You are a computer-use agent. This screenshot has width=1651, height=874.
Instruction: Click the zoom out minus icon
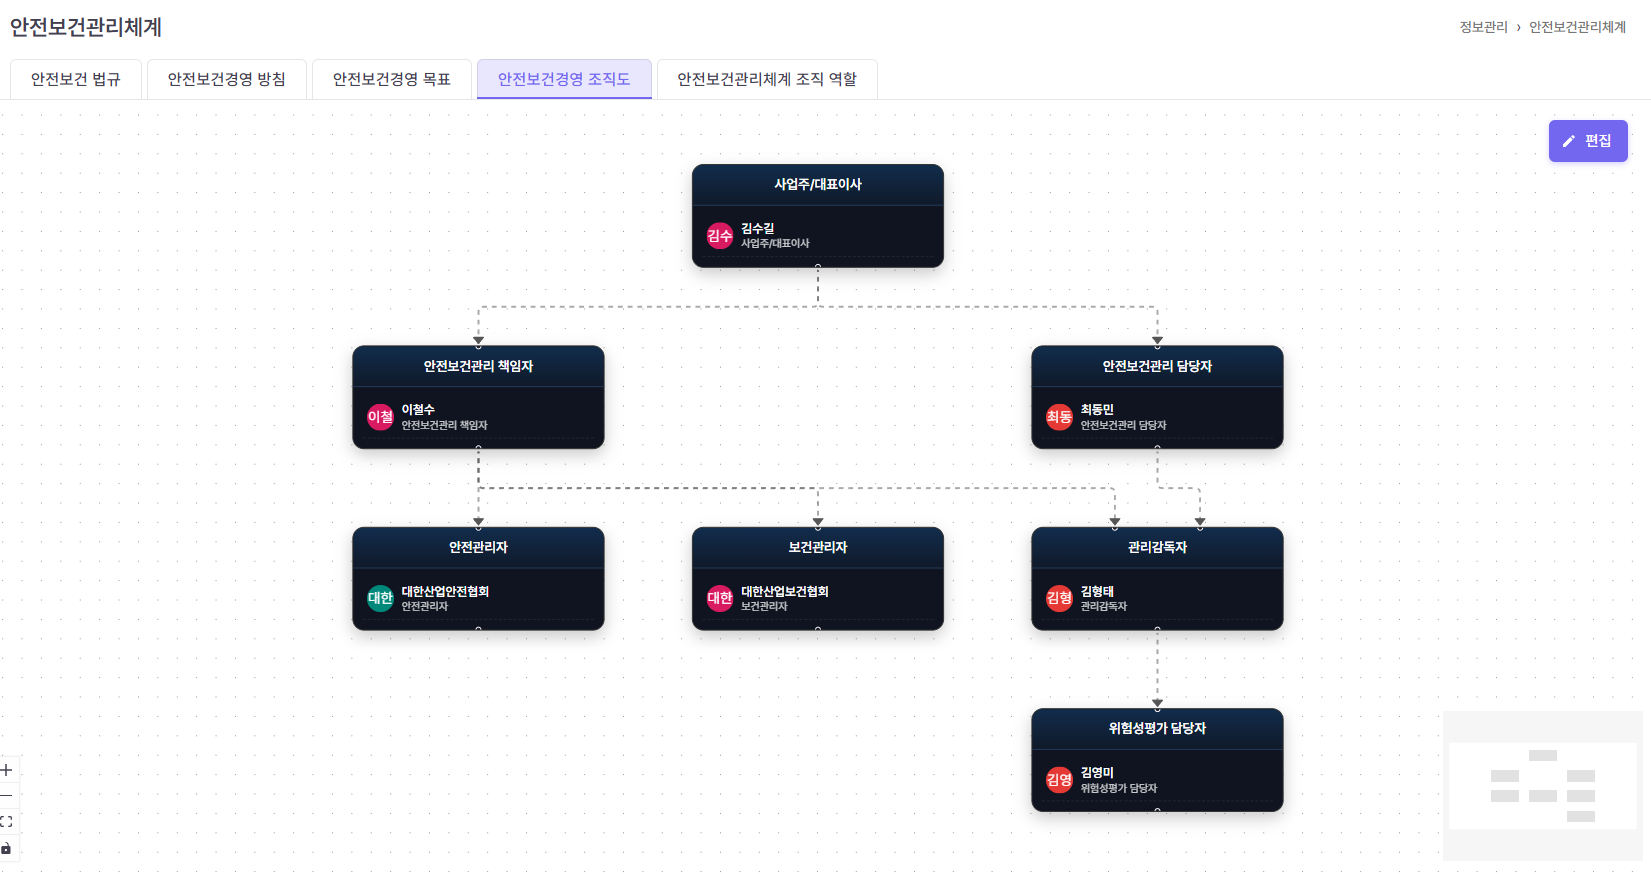7,796
